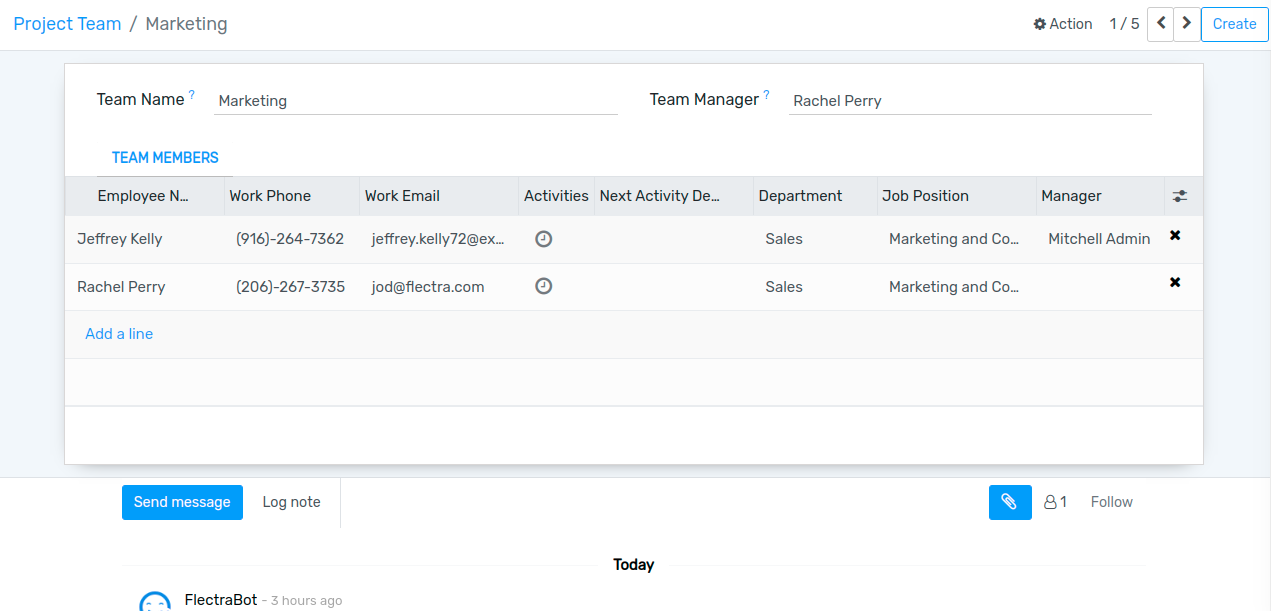Click the activity clock icon for Jeffrey Kelly

pyautogui.click(x=543, y=239)
